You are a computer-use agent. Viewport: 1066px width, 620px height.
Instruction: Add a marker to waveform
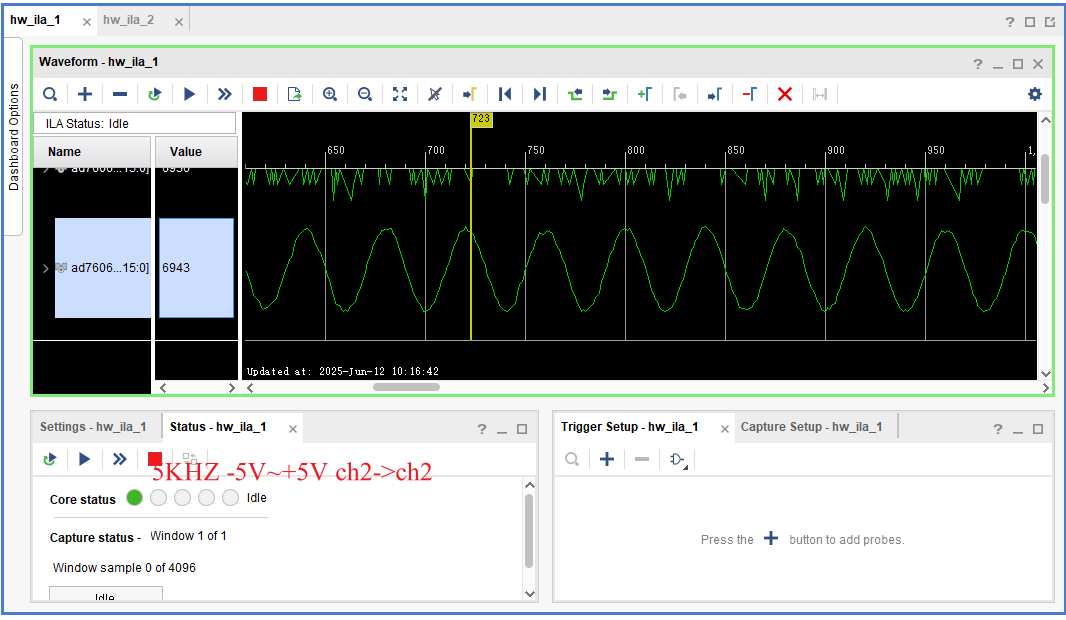click(645, 94)
